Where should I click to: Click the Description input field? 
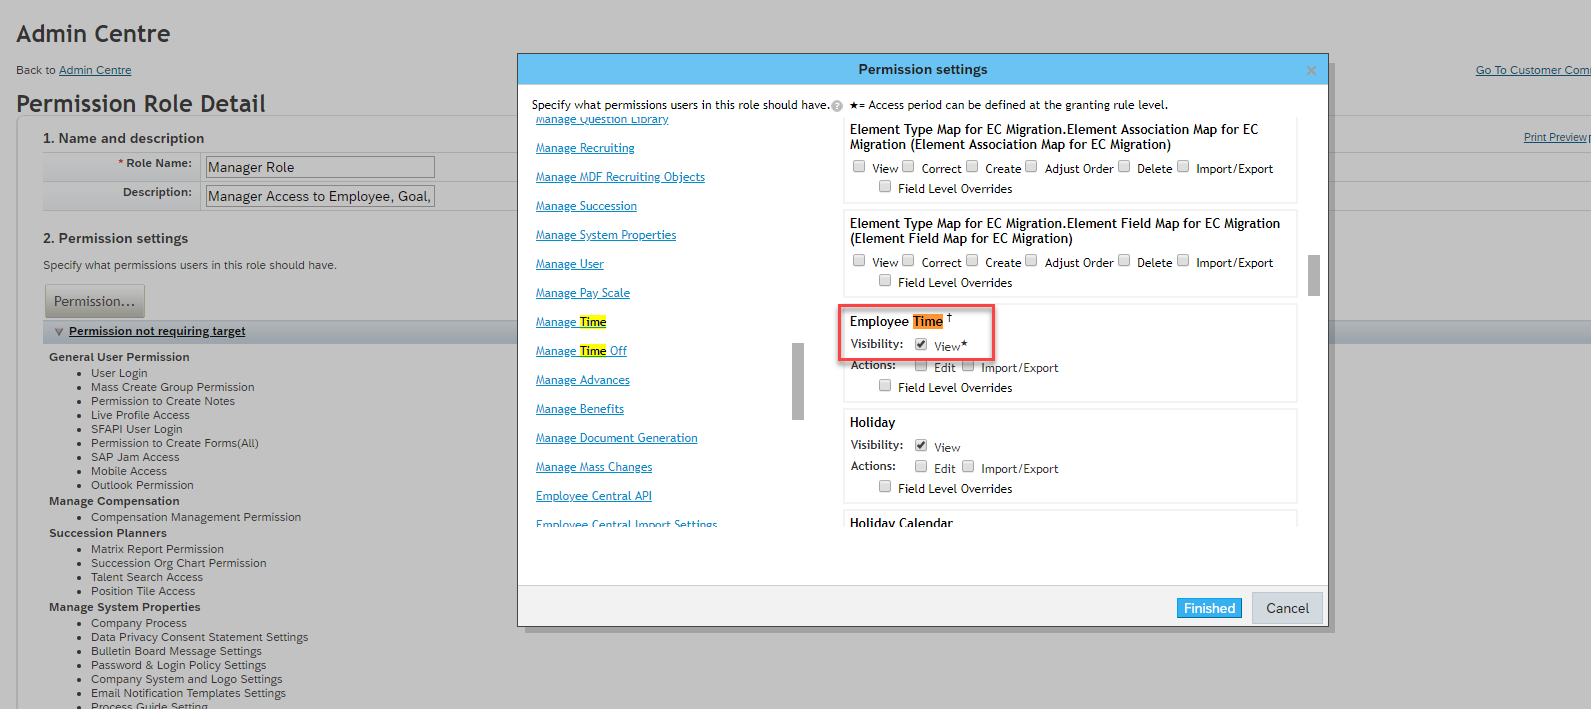tap(320, 196)
